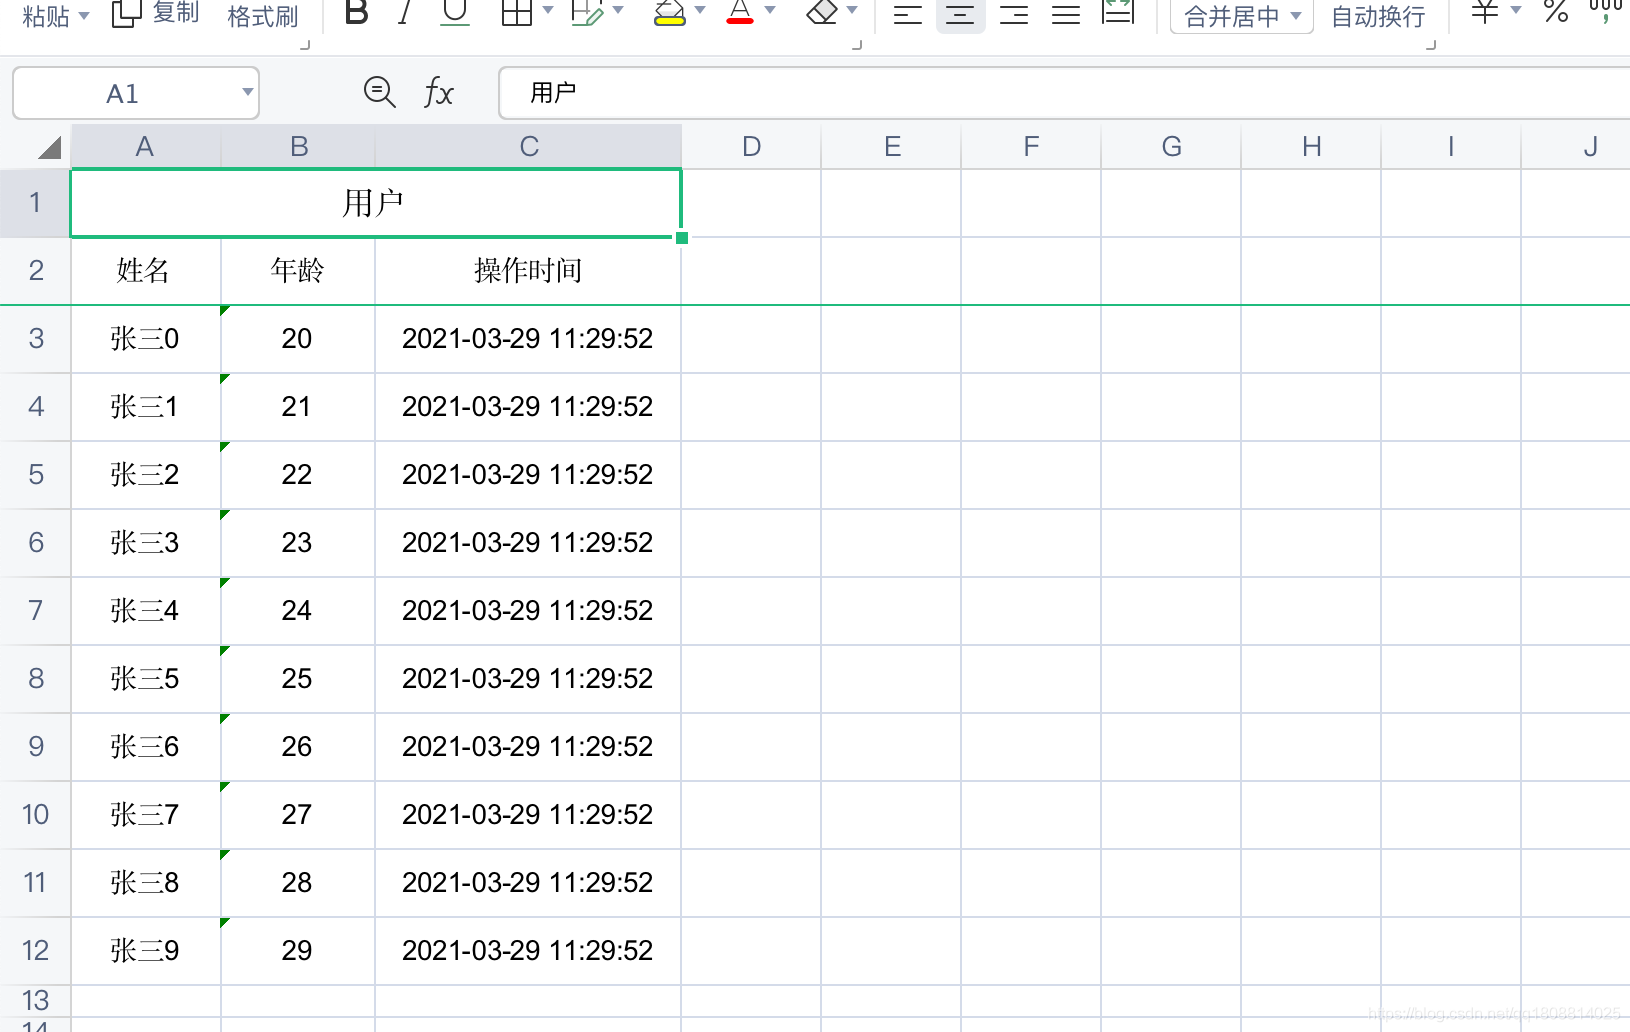Apply cell borders icon
Screen dimensions: 1630x1032
(517, 13)
